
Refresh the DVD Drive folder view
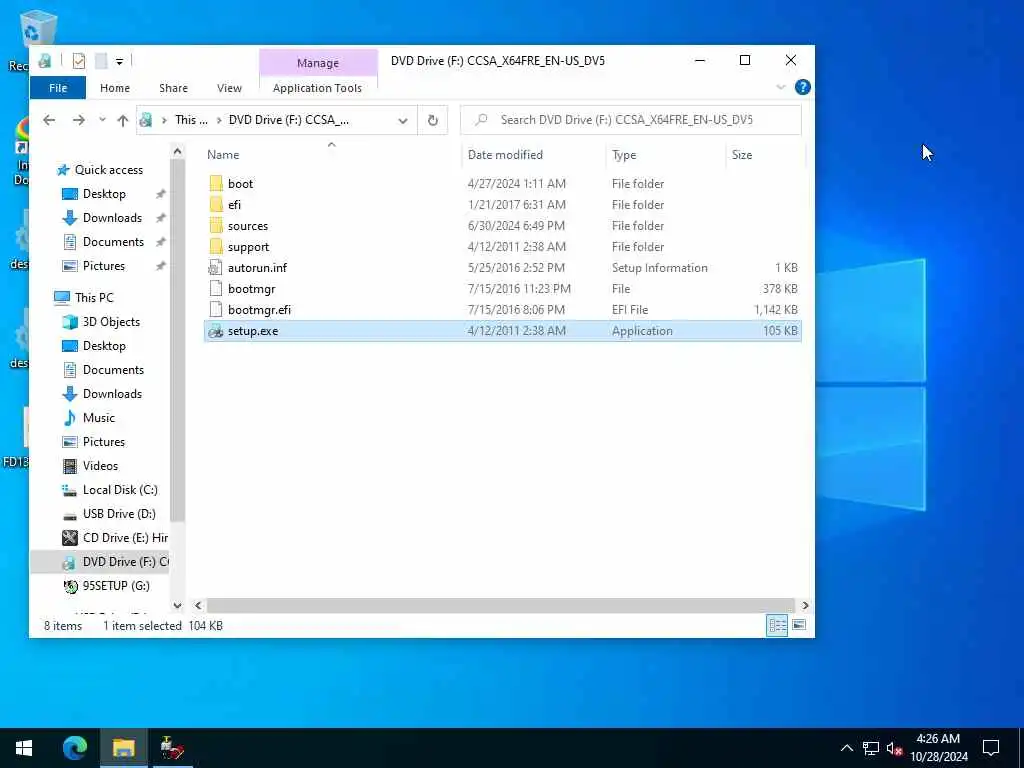pos(432,120)
